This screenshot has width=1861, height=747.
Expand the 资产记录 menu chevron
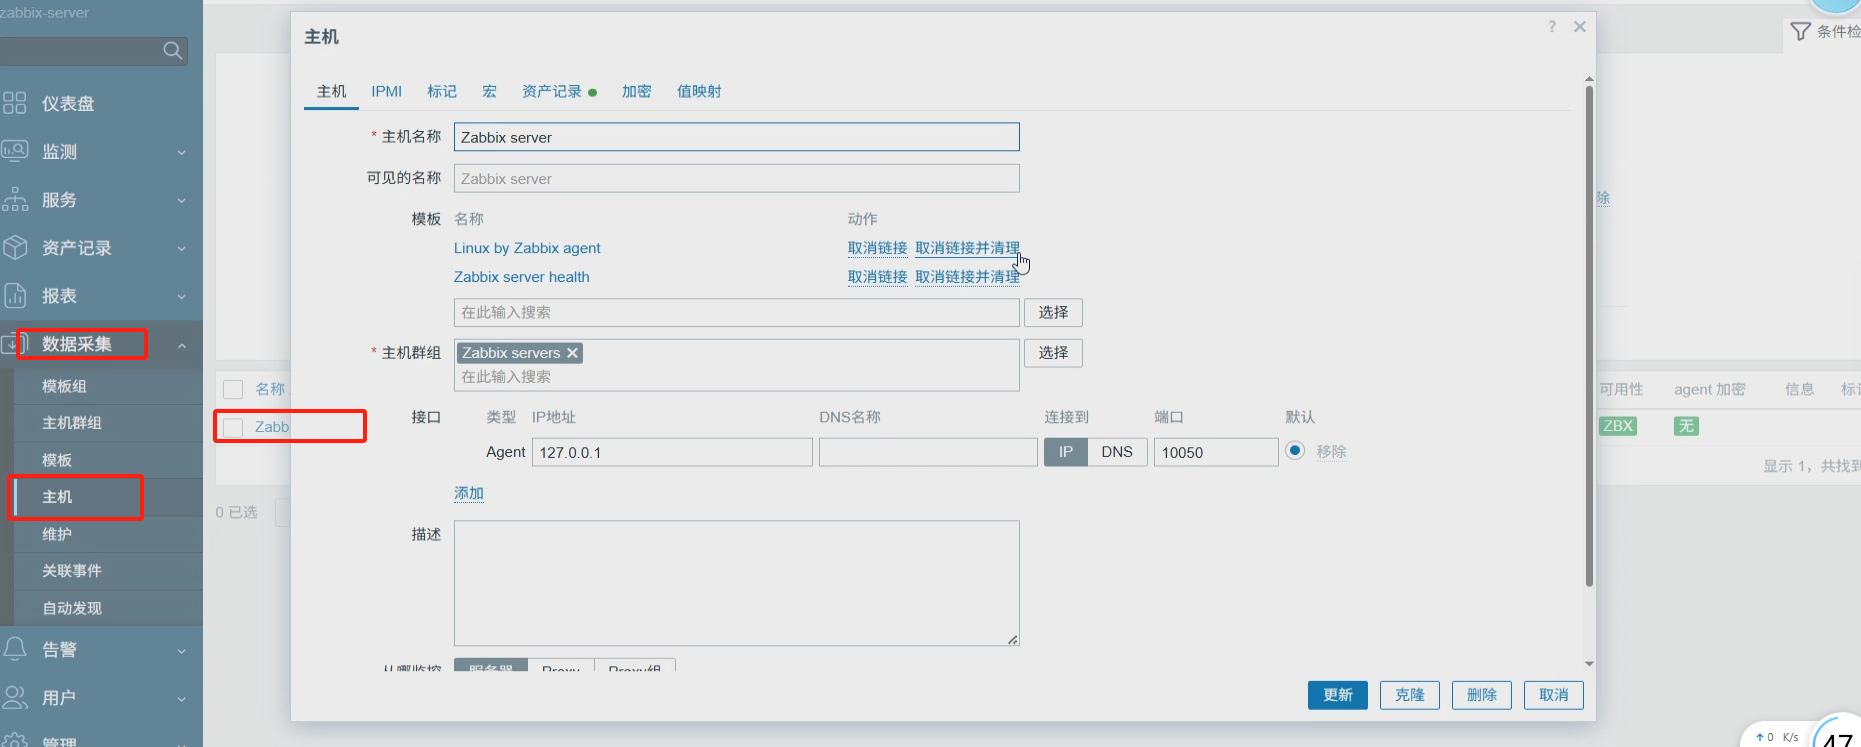[x=182, y=248]
